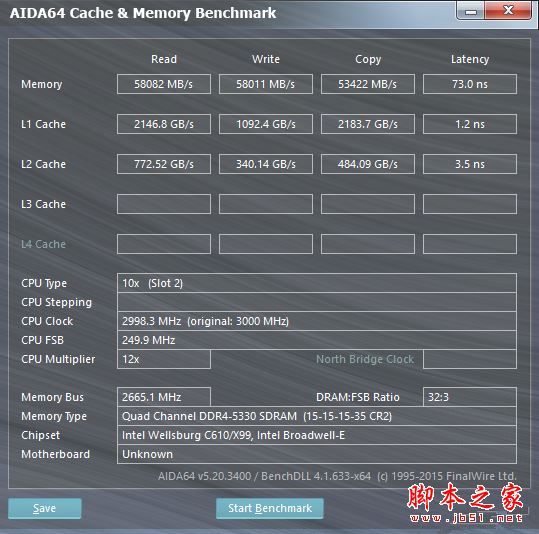Select Memory Write value 58011 MB/s
The image size is (539, 534).
tap(266, 84)
